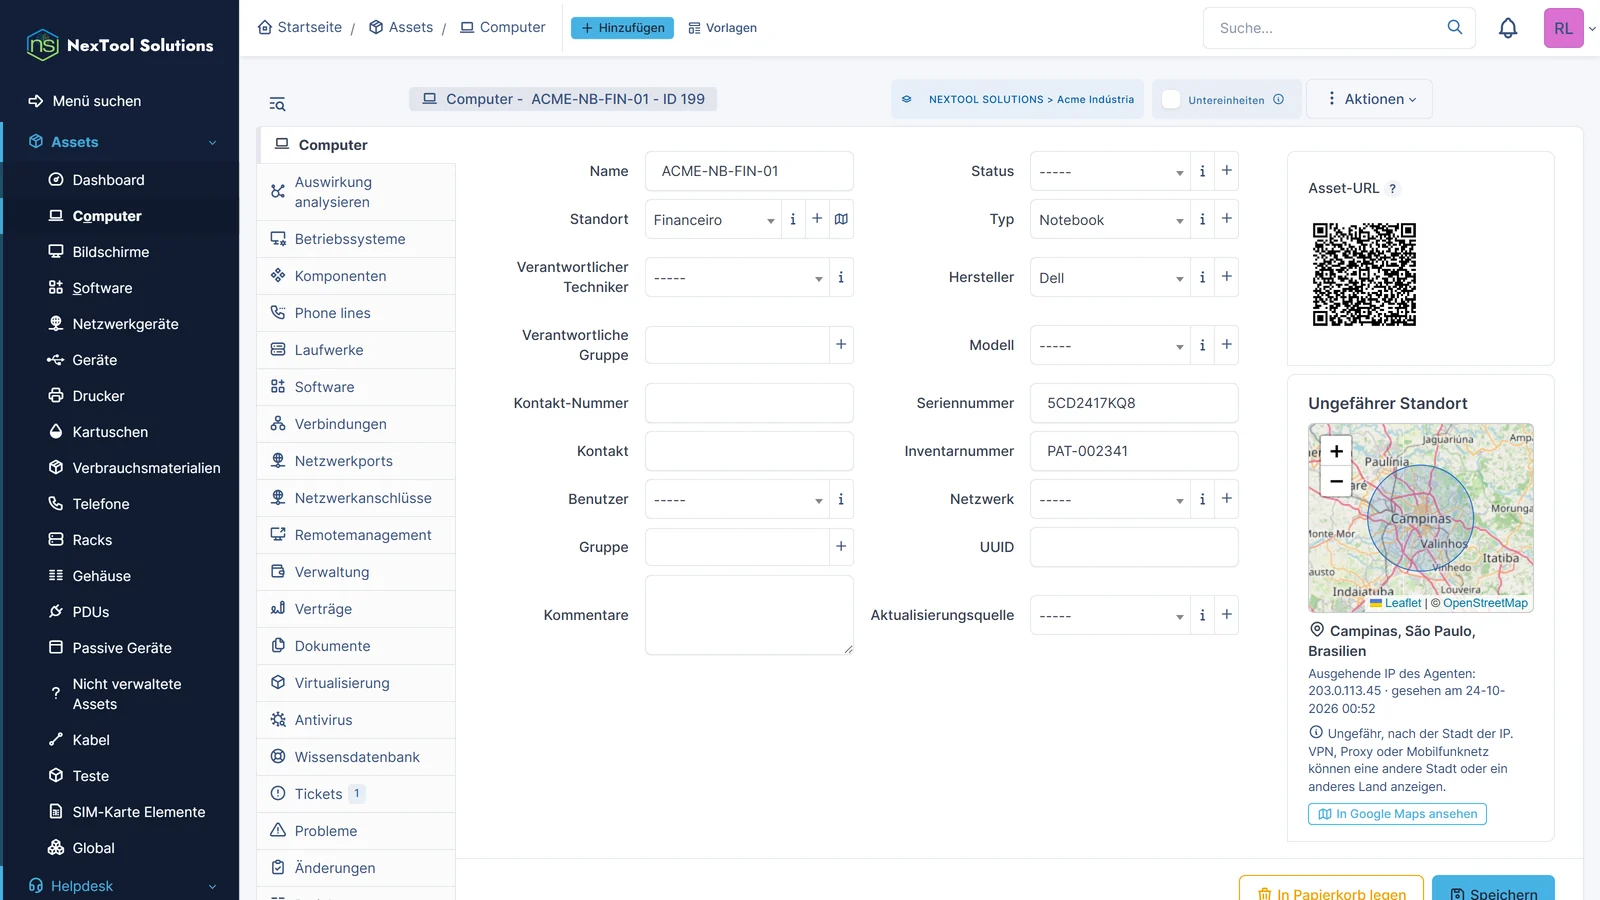Open Vorlagen in top bar

pyautogui.click(x=722, y=28)
